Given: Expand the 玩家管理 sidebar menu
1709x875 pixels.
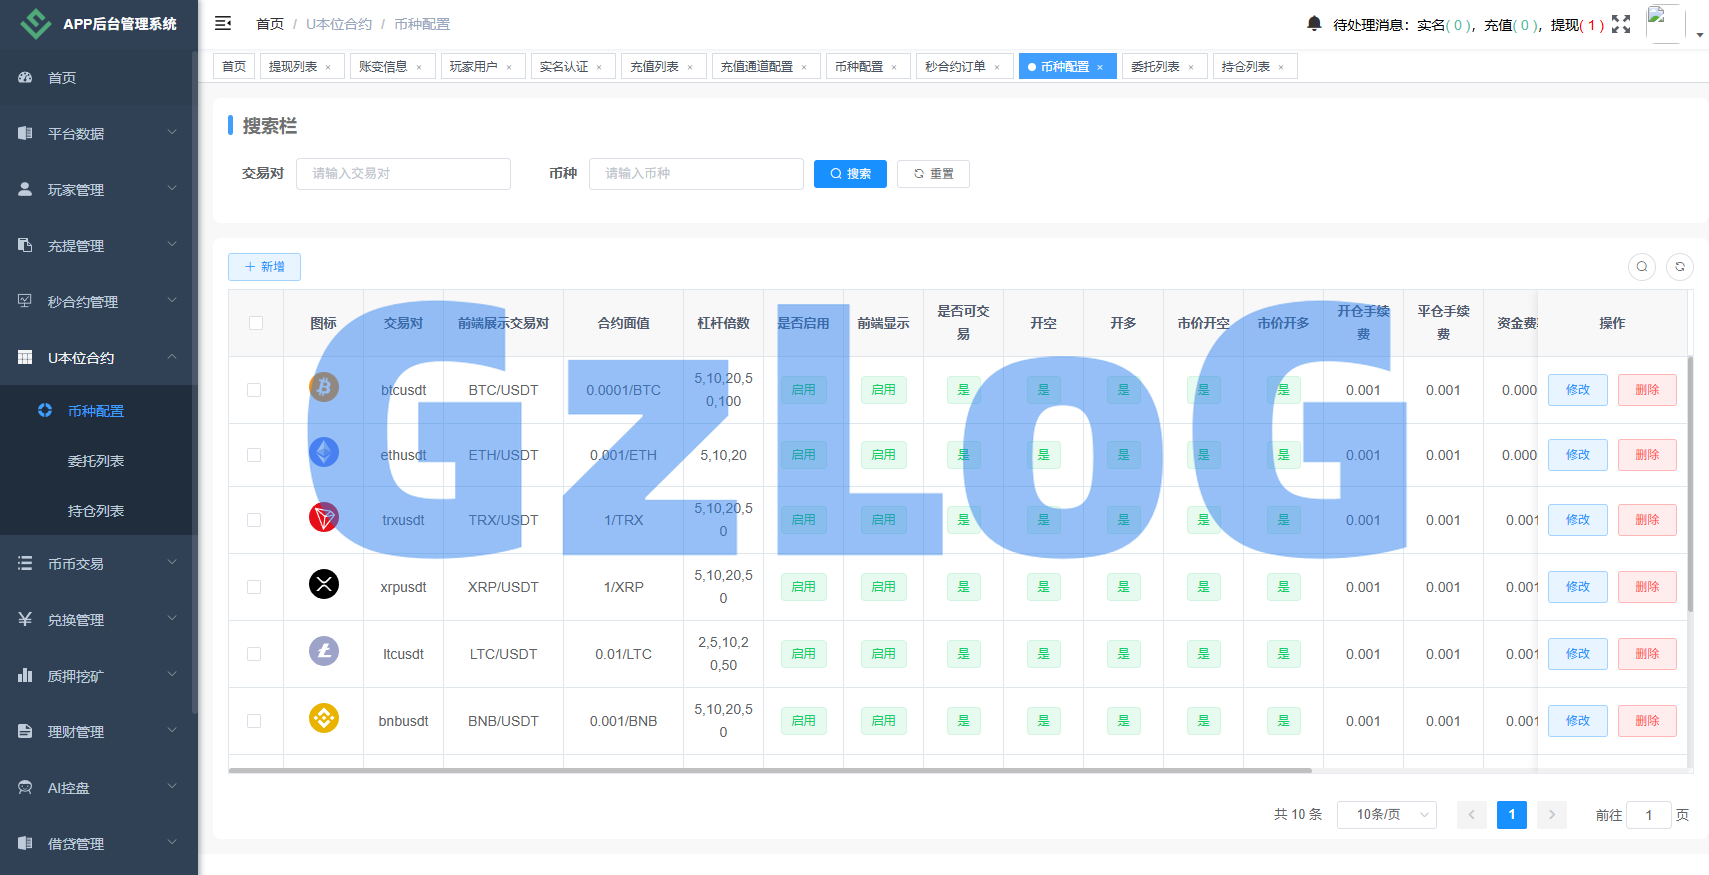Looking at the screenshot, I should pyautogui.click(x=99, y=189).
